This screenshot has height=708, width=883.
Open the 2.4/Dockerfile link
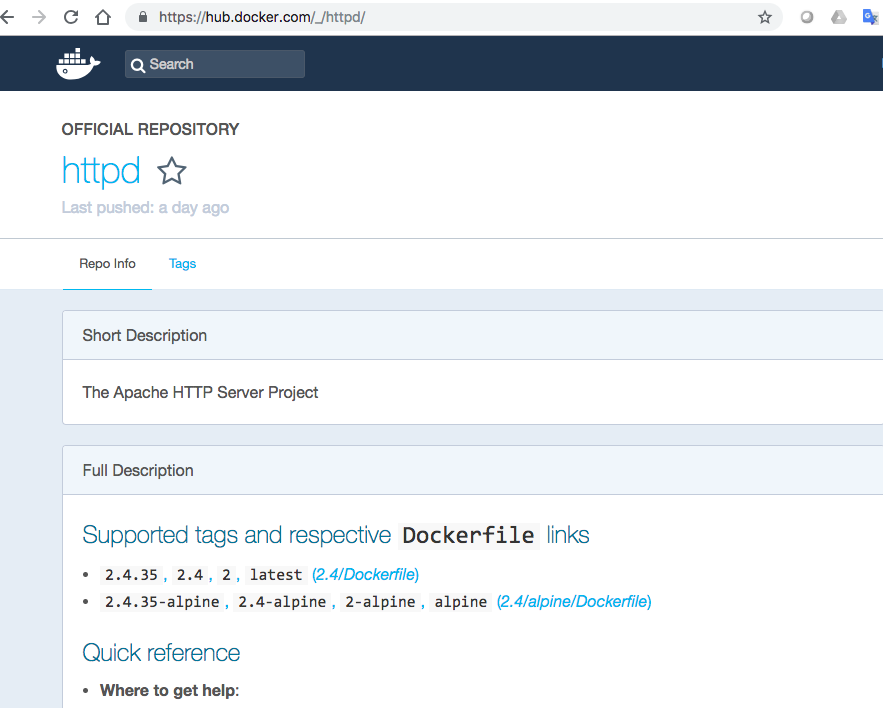365,575
